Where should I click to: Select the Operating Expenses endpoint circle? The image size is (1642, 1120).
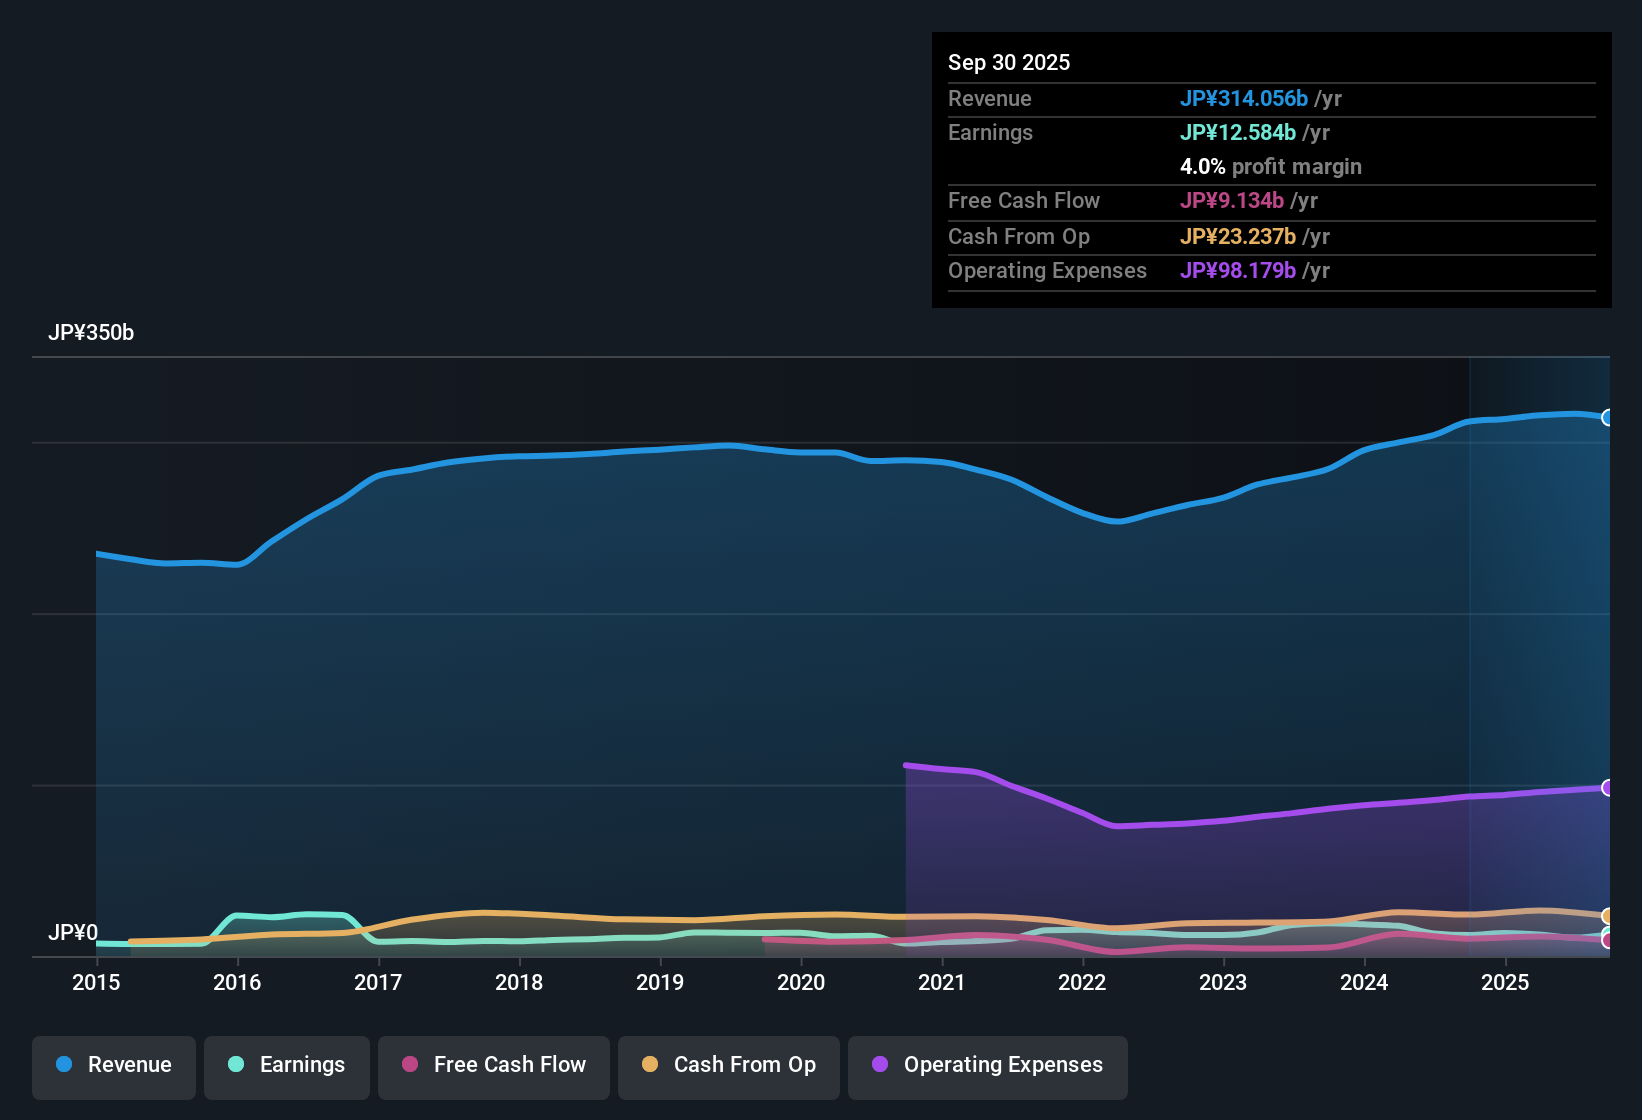point(1607,788)
